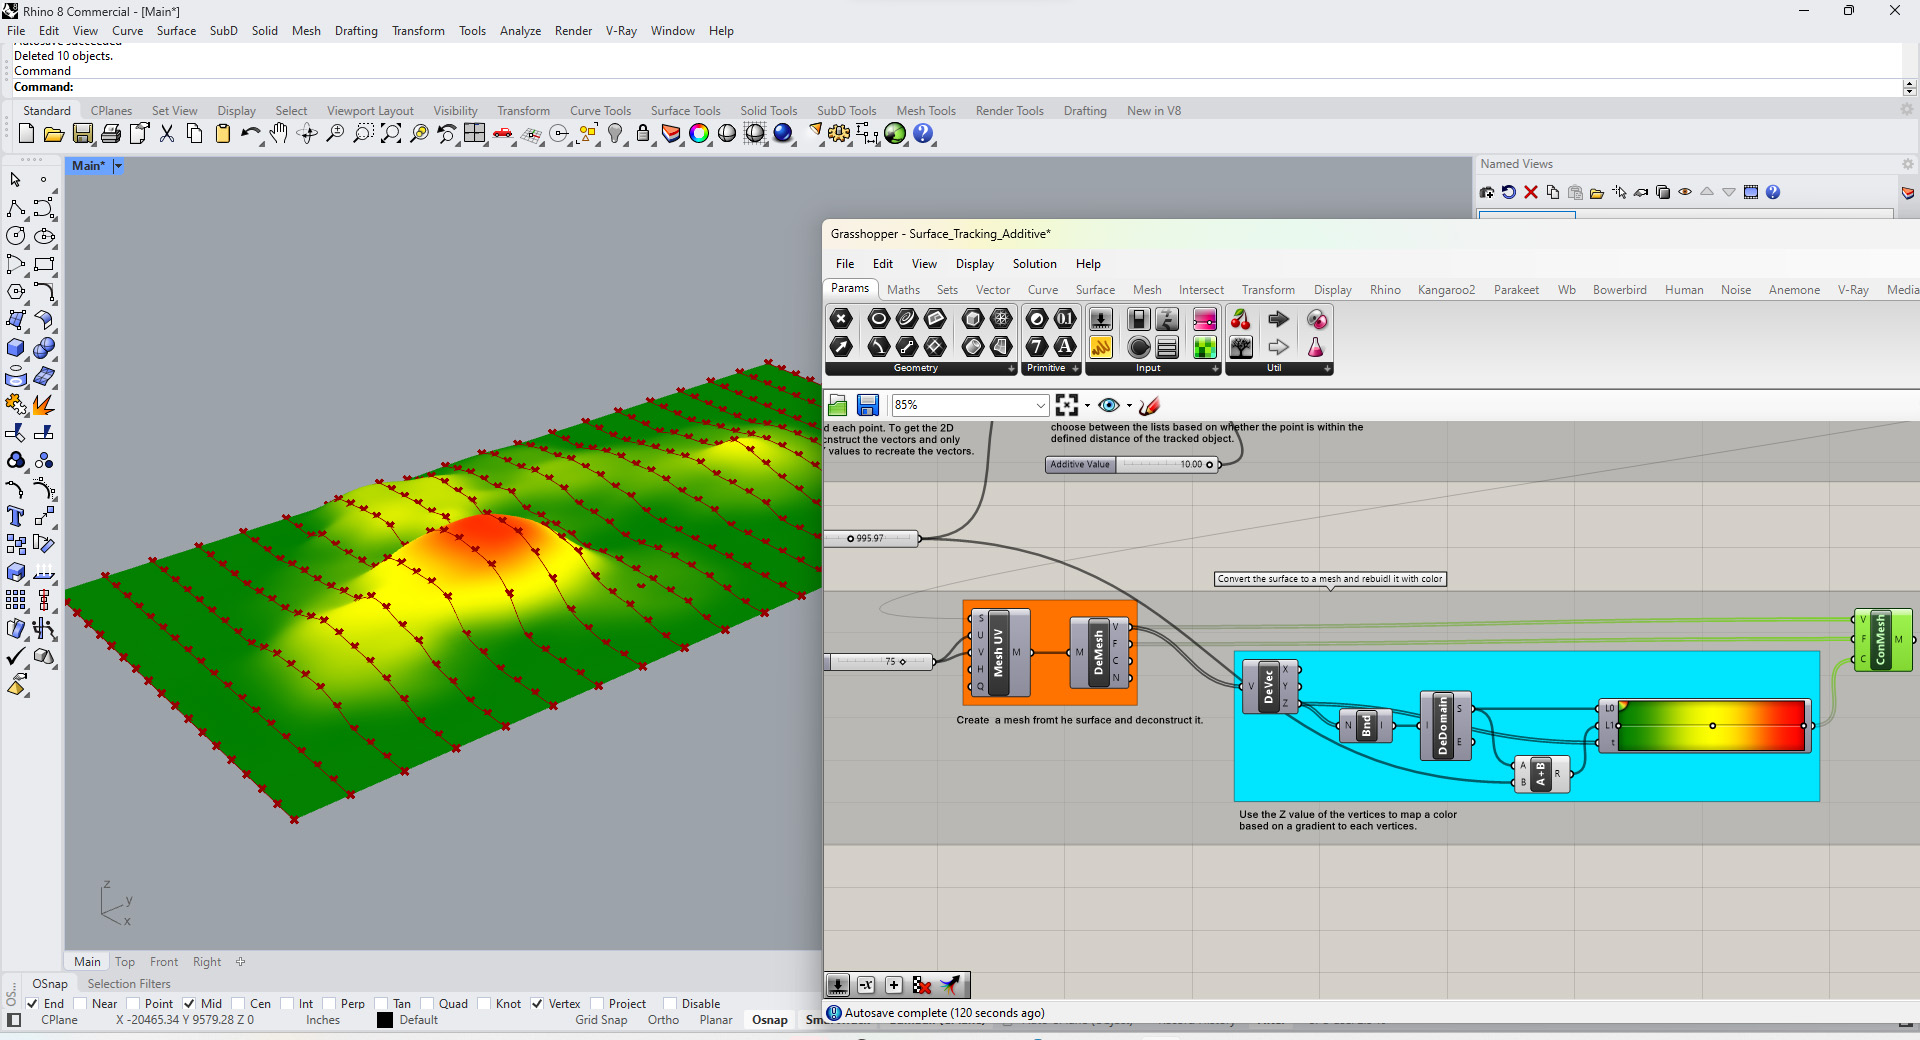Image resolution: width=1920 pixels, height=1040 pixels.
Task: Save the Grasshopper document with blue disk icon
Action: click(868, 405)
